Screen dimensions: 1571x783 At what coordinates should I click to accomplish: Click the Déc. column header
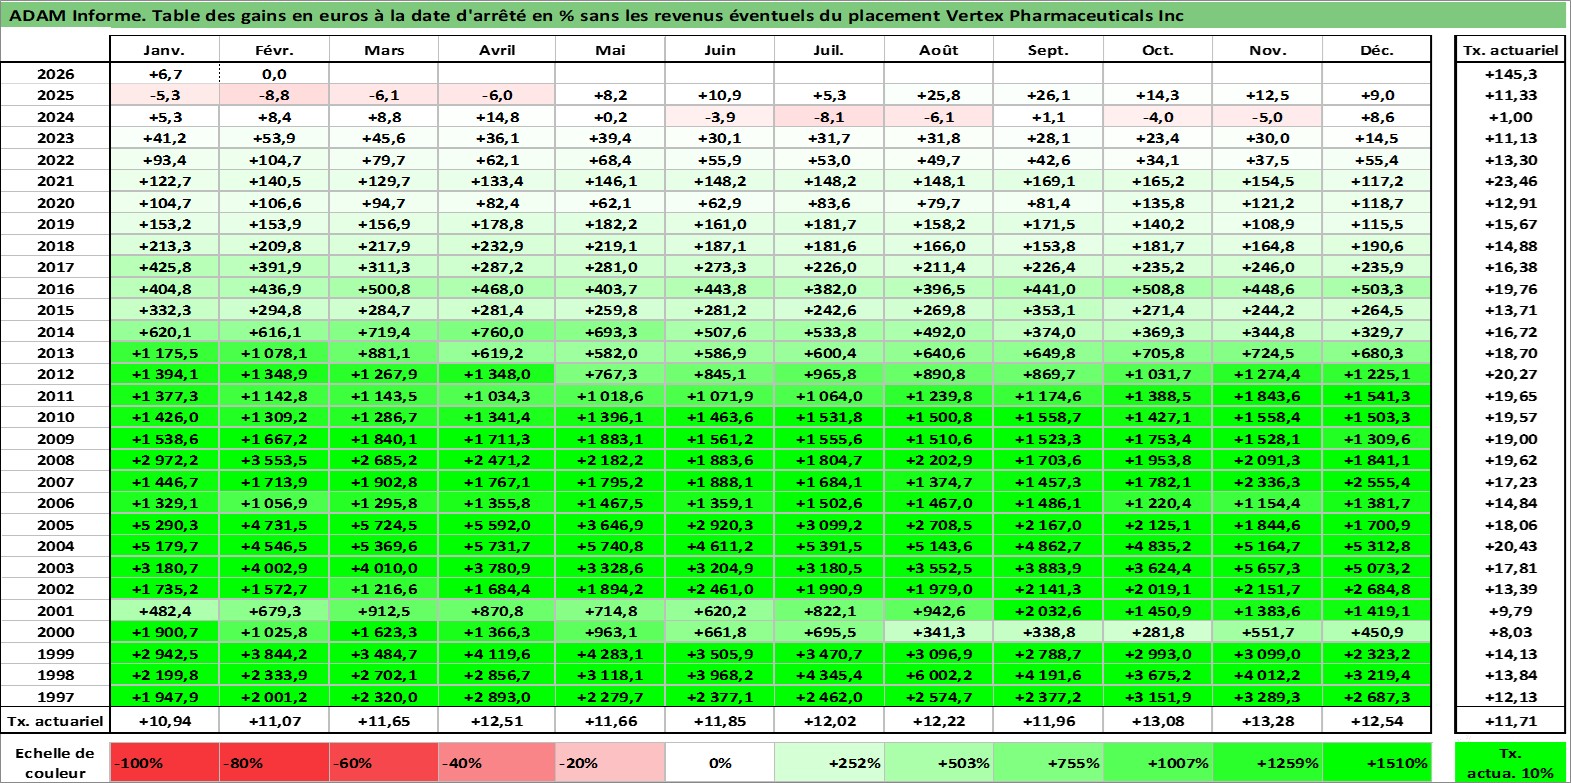pyautogui.click(x=1377, y=50)
